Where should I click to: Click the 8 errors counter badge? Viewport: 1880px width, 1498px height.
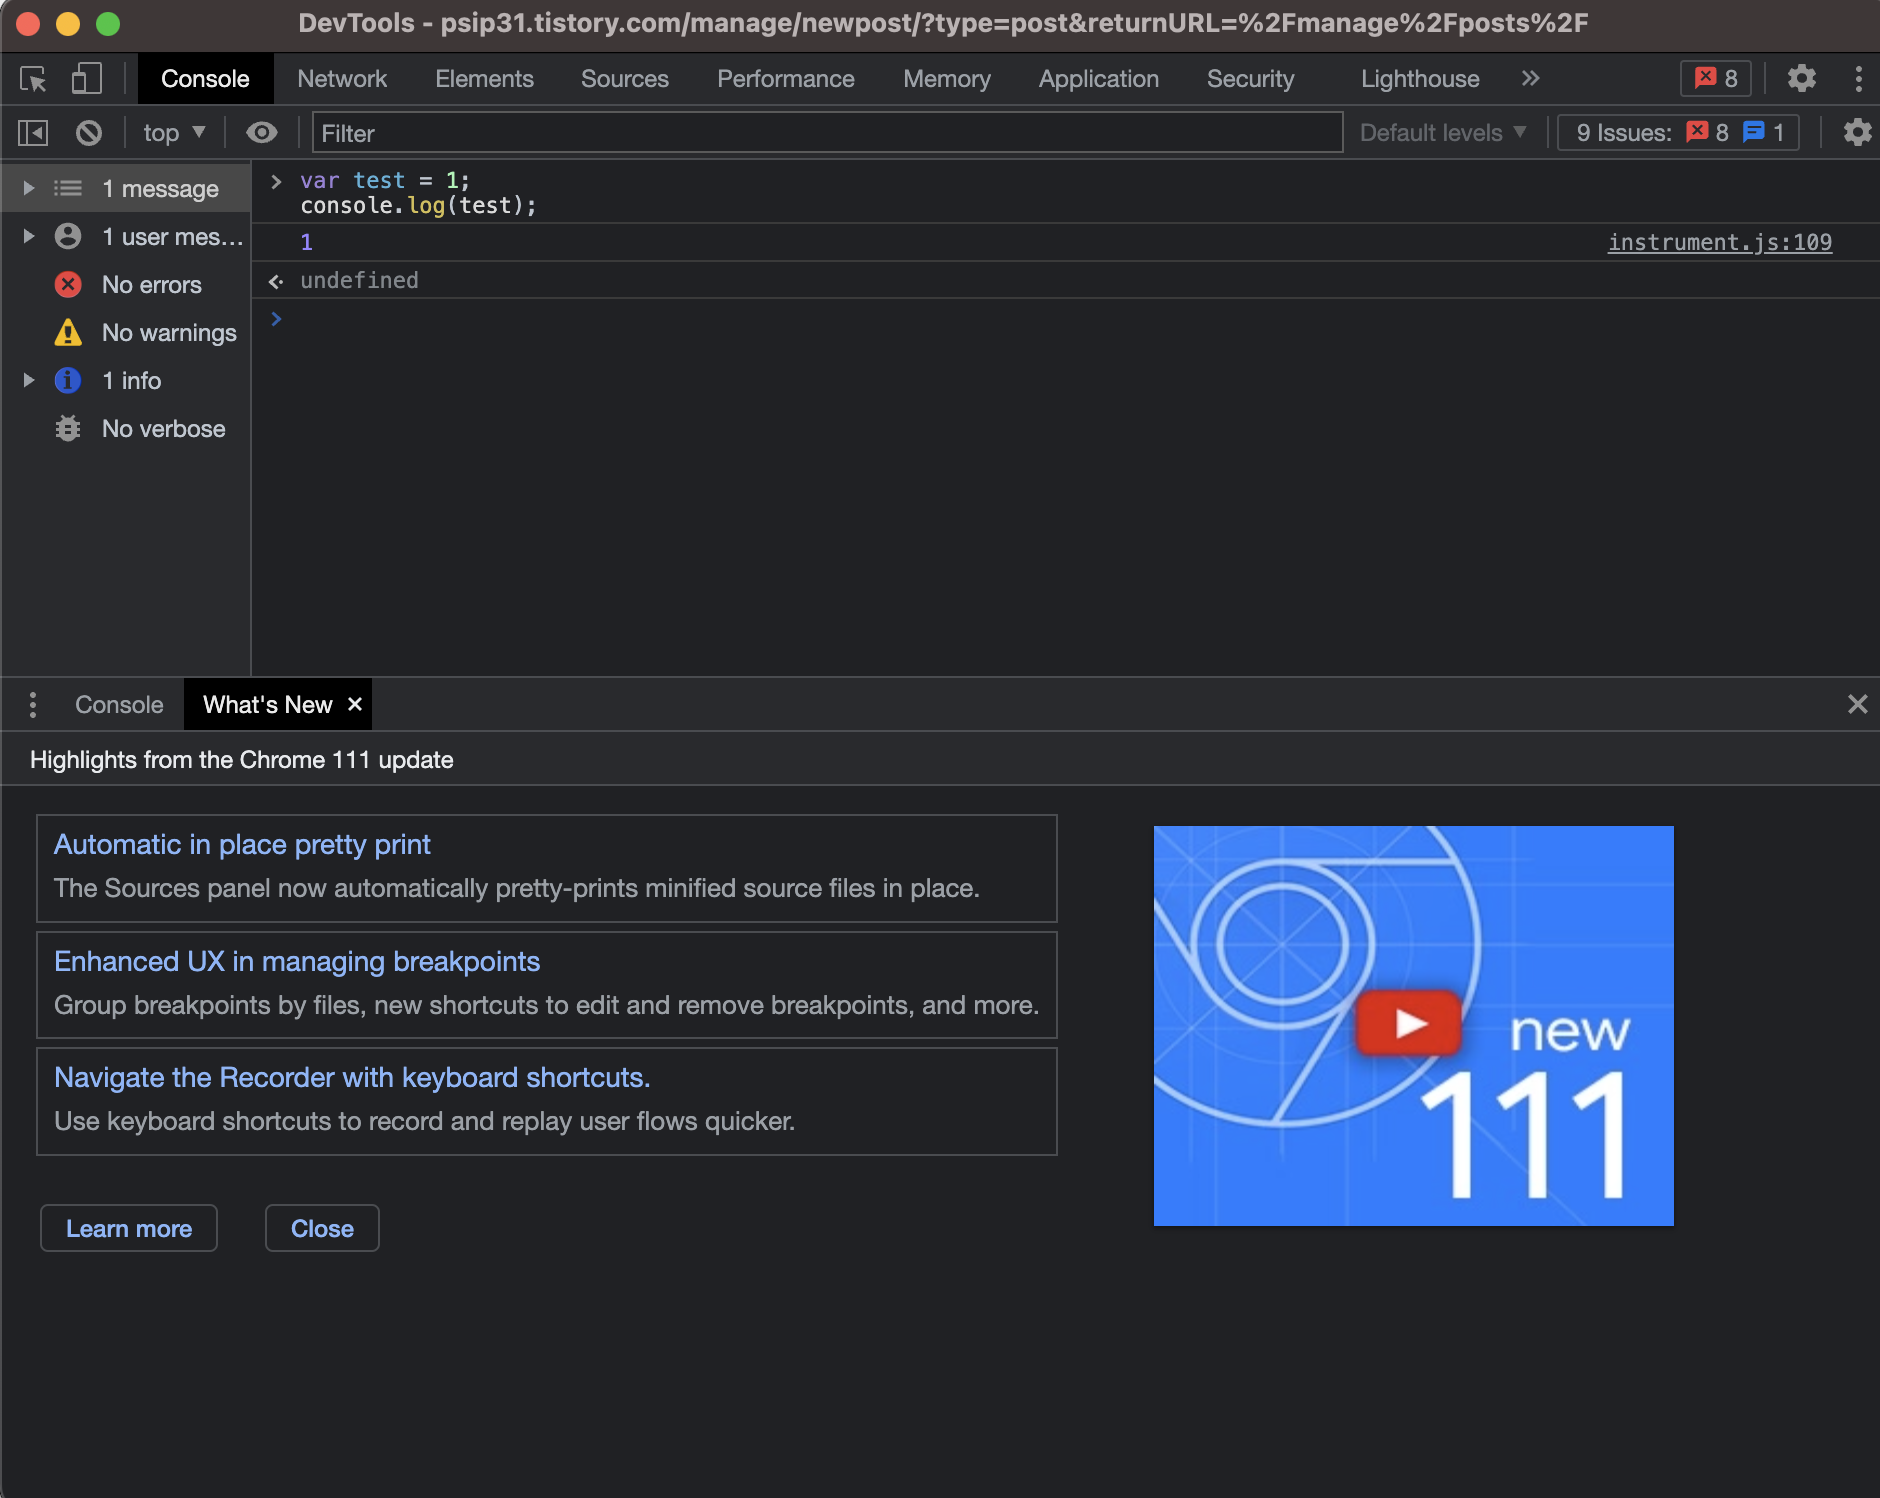tap(1716, 78)
